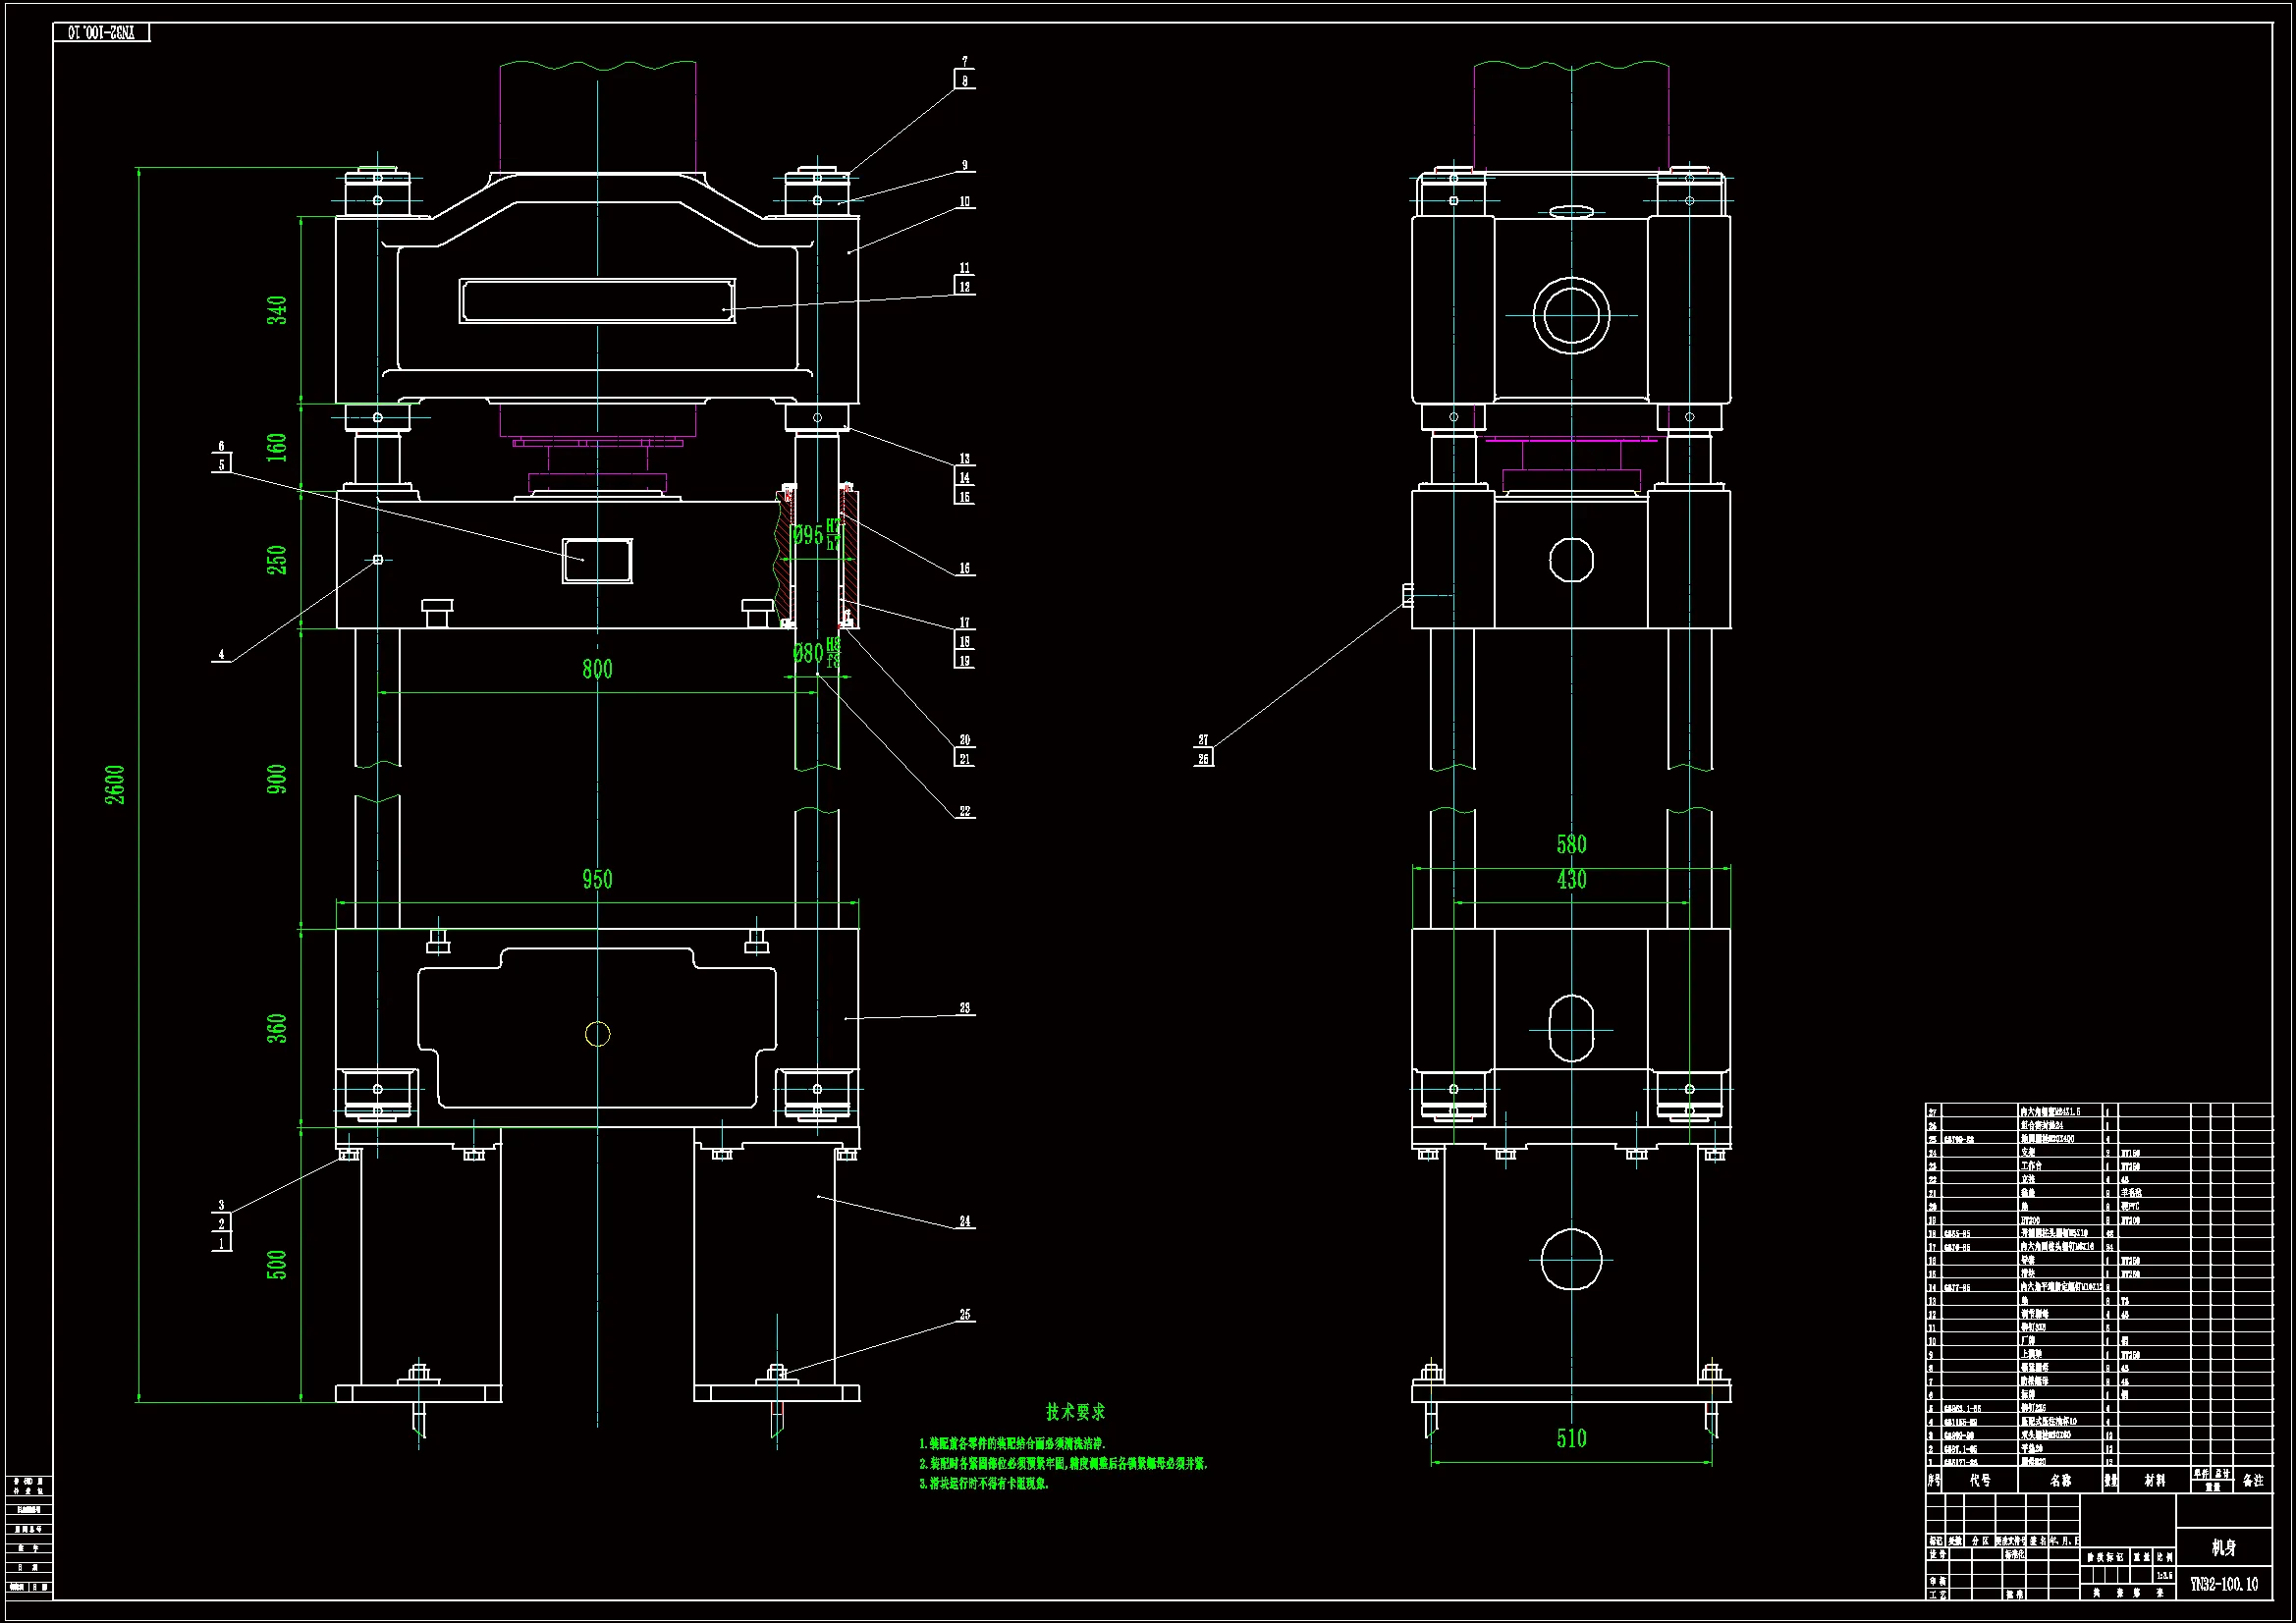Select the 340 vertical dimension text

(277, 309)
